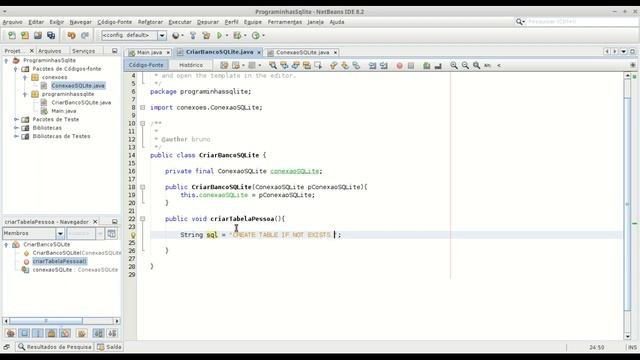Image resolution: width=640 pixels, height=360 pixels.
Task: Expand Bibliotecas de Testes node
Action: (16, 136)
